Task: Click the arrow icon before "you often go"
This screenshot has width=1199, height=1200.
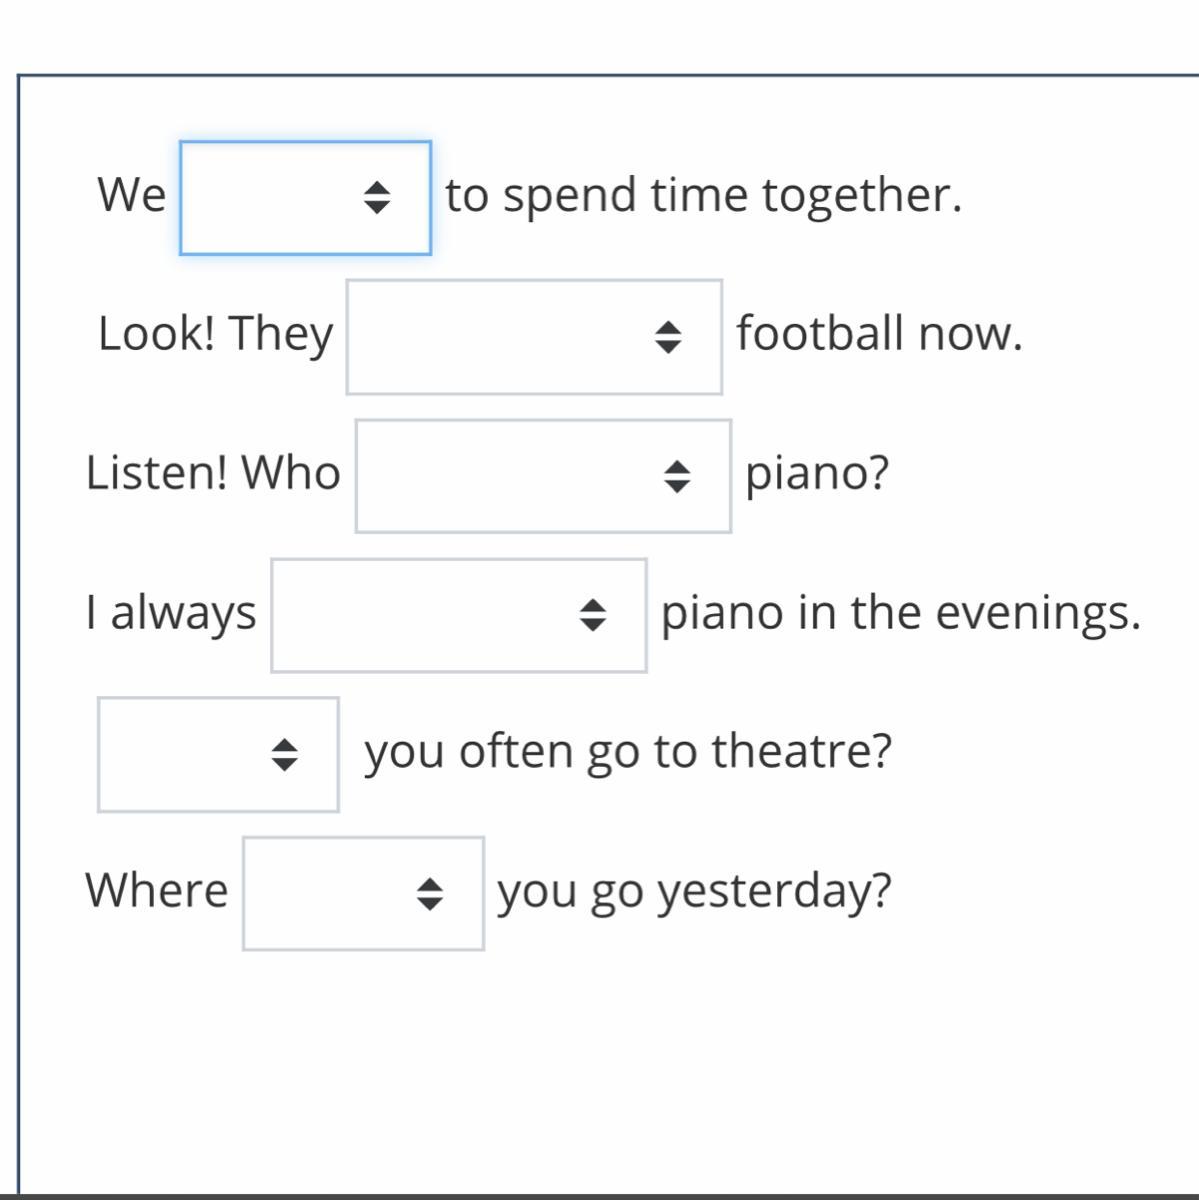Action: point(285,754)
